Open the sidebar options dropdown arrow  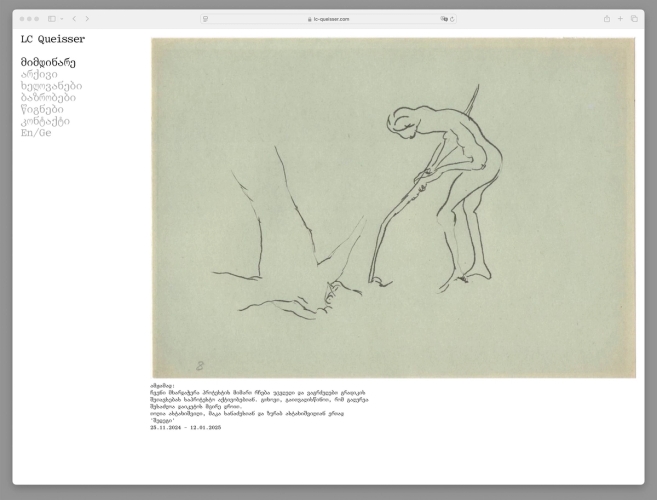(x=62, y=19)
